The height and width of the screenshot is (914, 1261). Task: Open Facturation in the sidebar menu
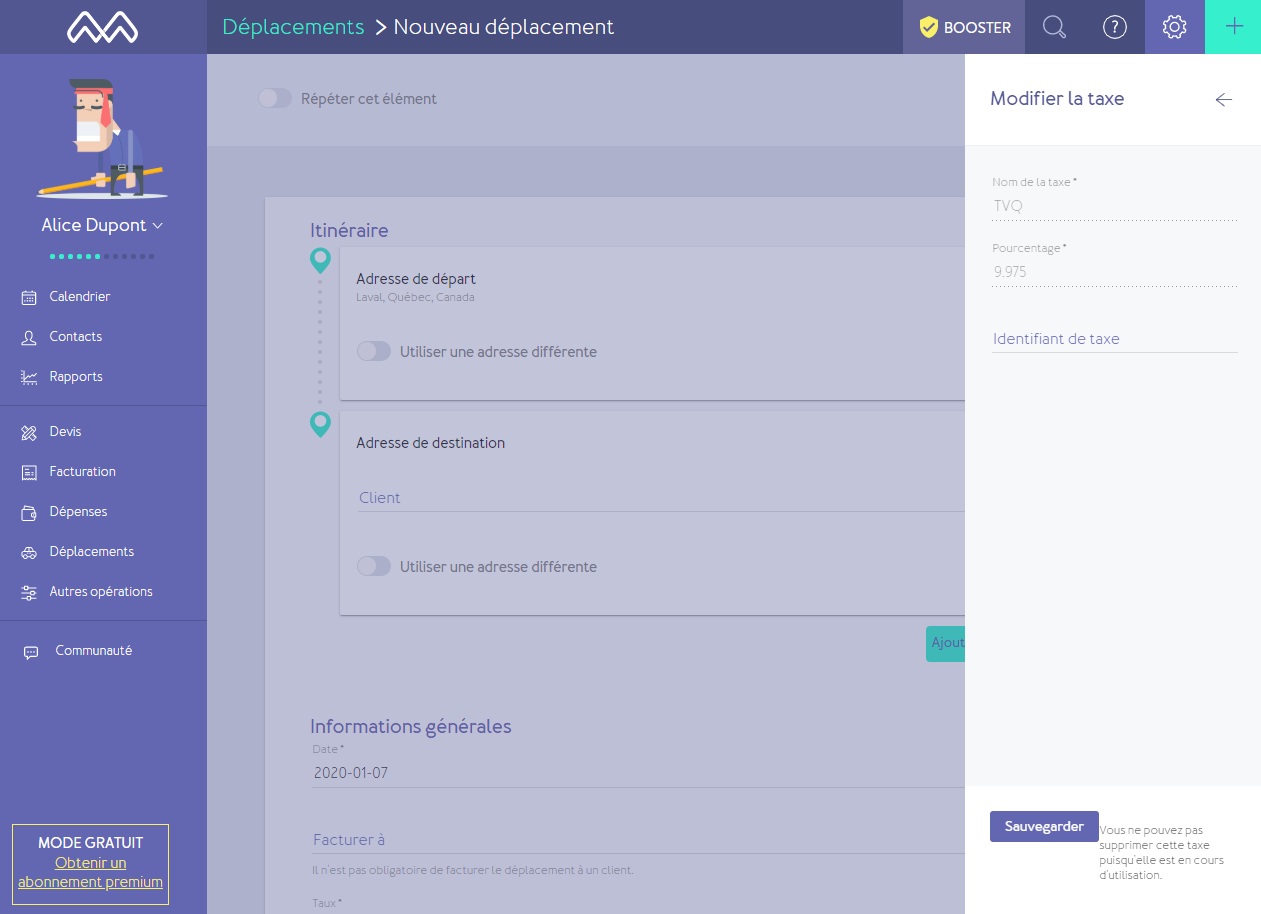[82, 472]
